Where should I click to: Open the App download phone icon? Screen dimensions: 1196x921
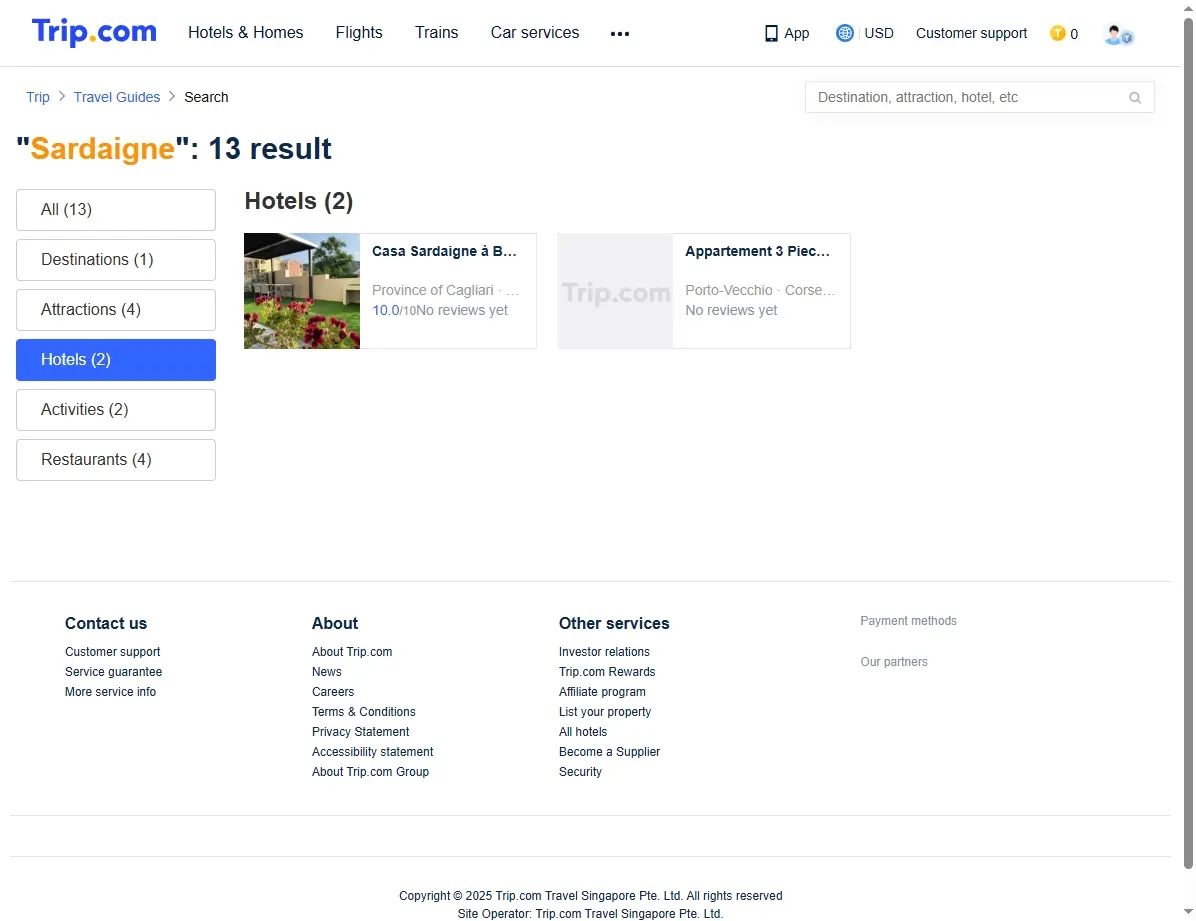pyautogui.click(x=771, y=34)
